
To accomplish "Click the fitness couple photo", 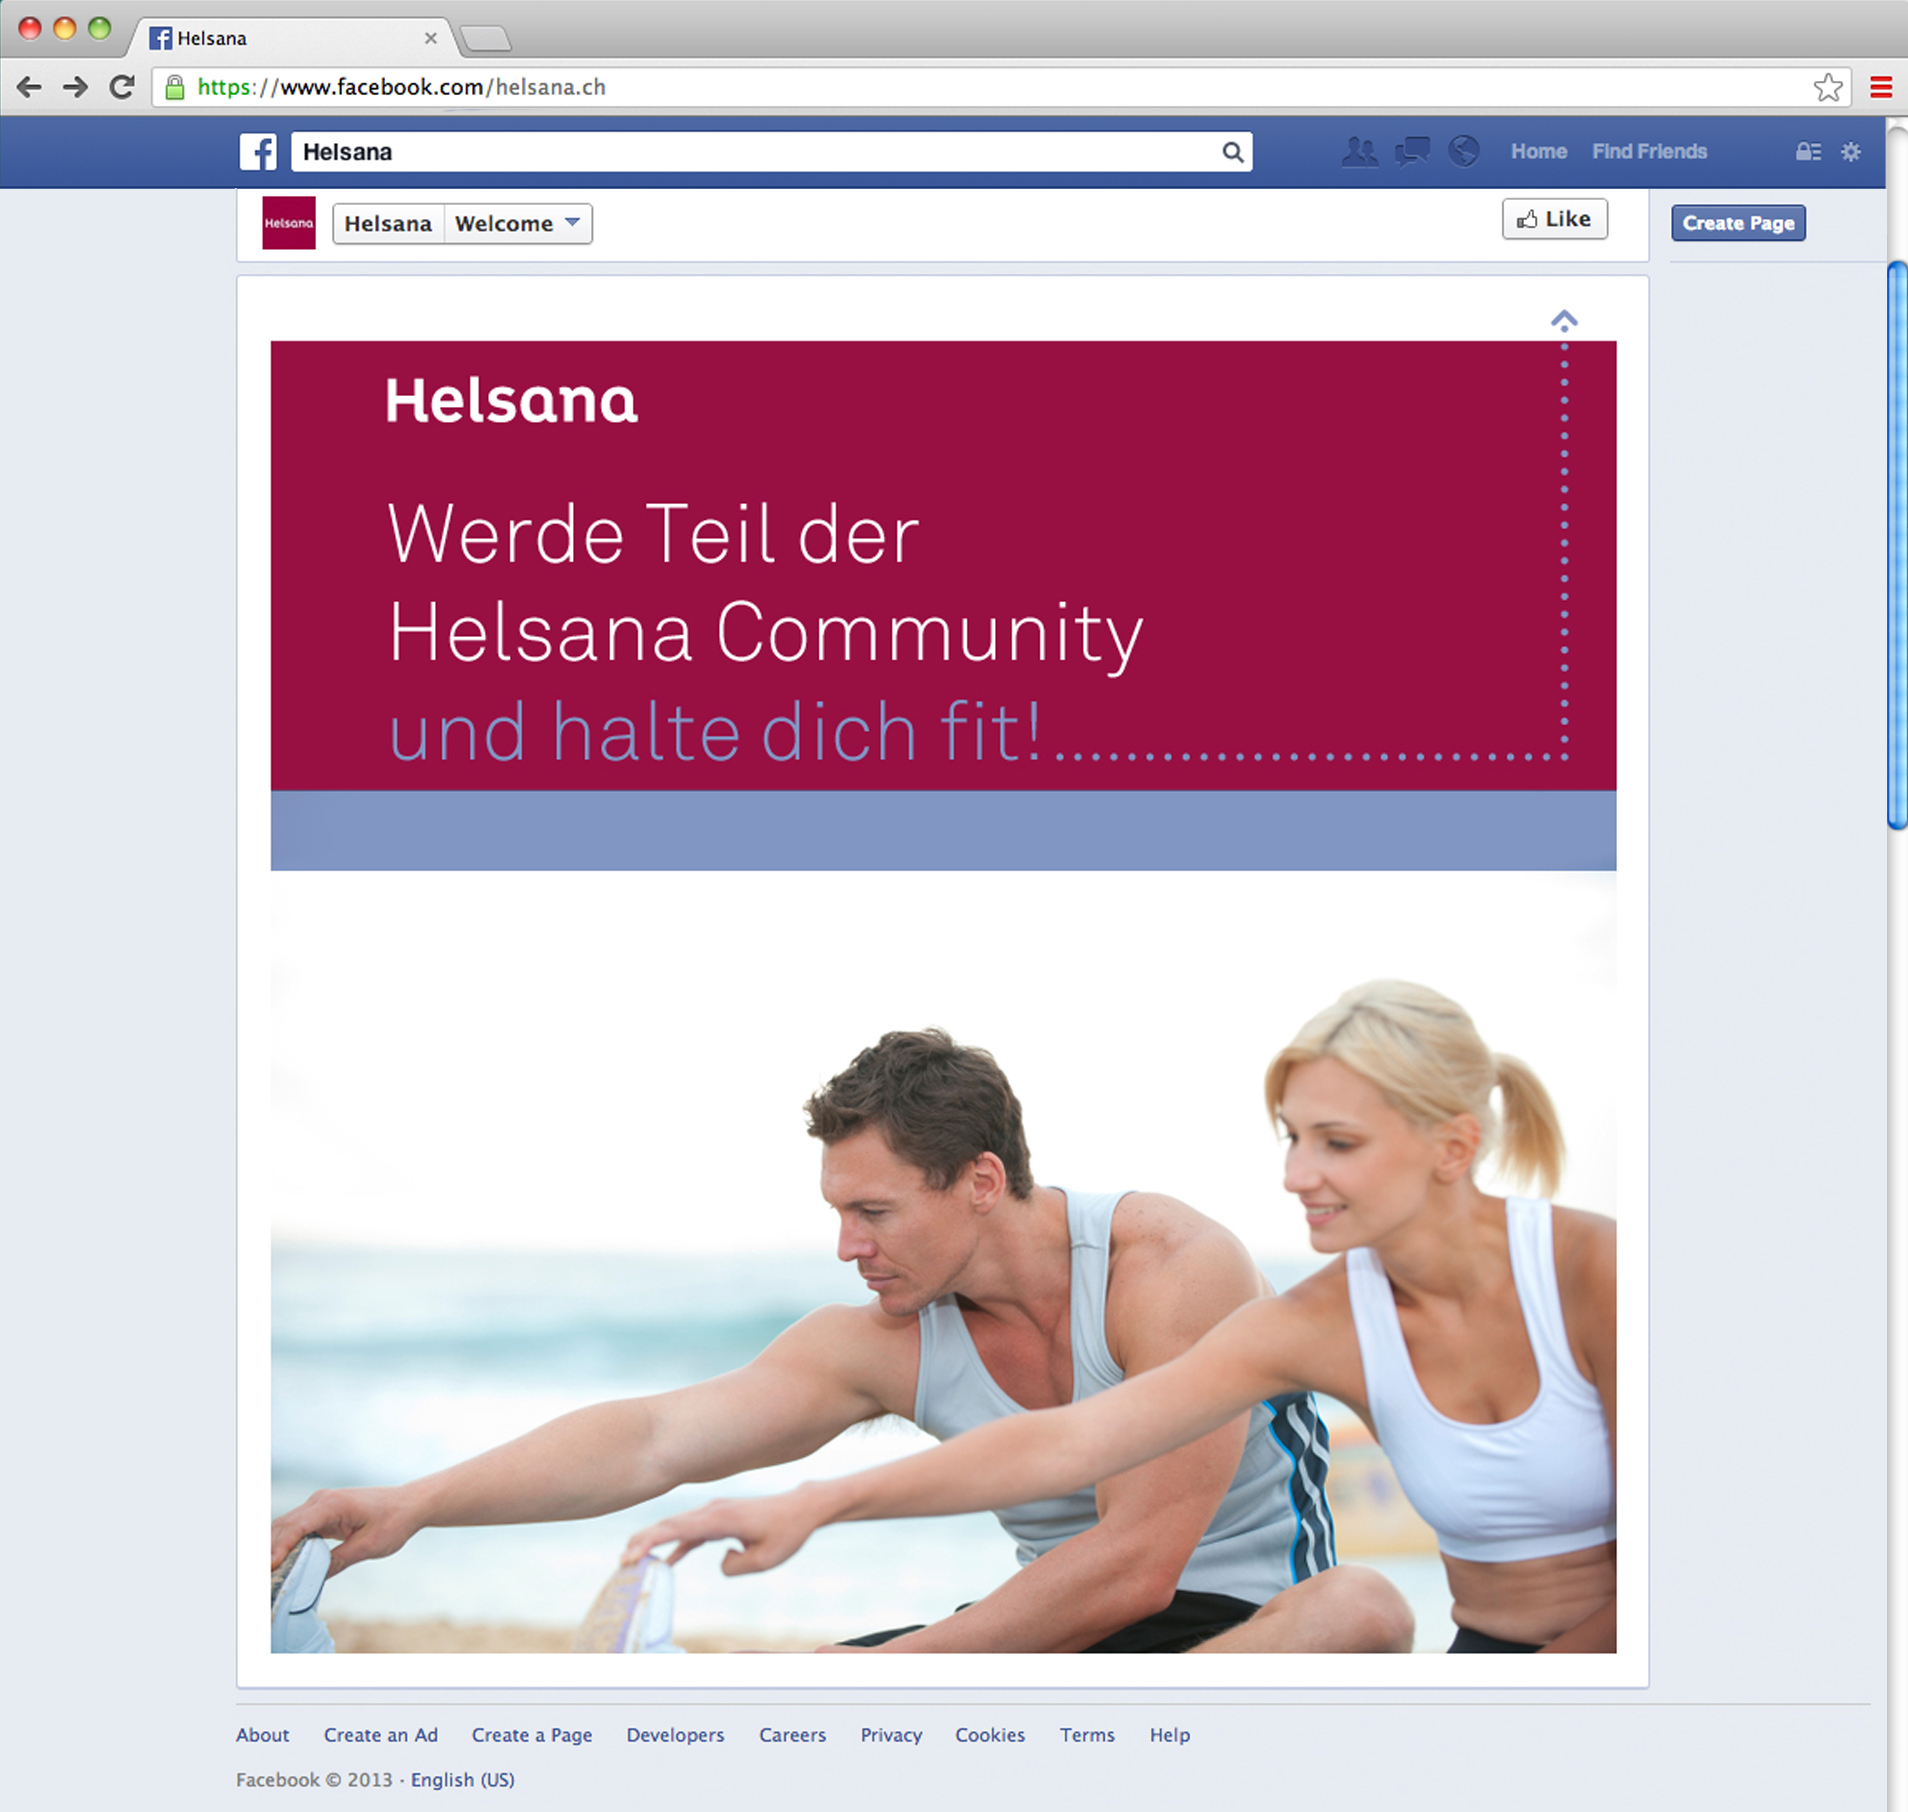I will pyautogui.click(x=943, y=1262).
